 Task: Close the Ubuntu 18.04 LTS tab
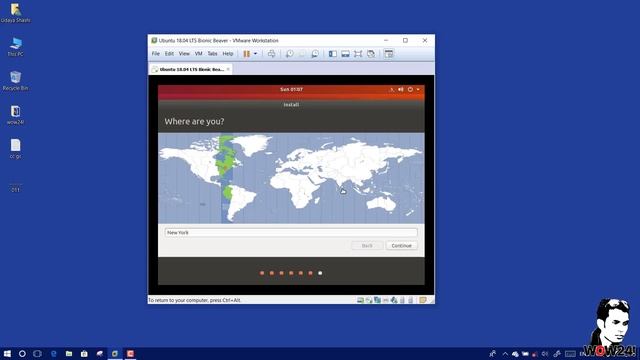click(228, 69)
